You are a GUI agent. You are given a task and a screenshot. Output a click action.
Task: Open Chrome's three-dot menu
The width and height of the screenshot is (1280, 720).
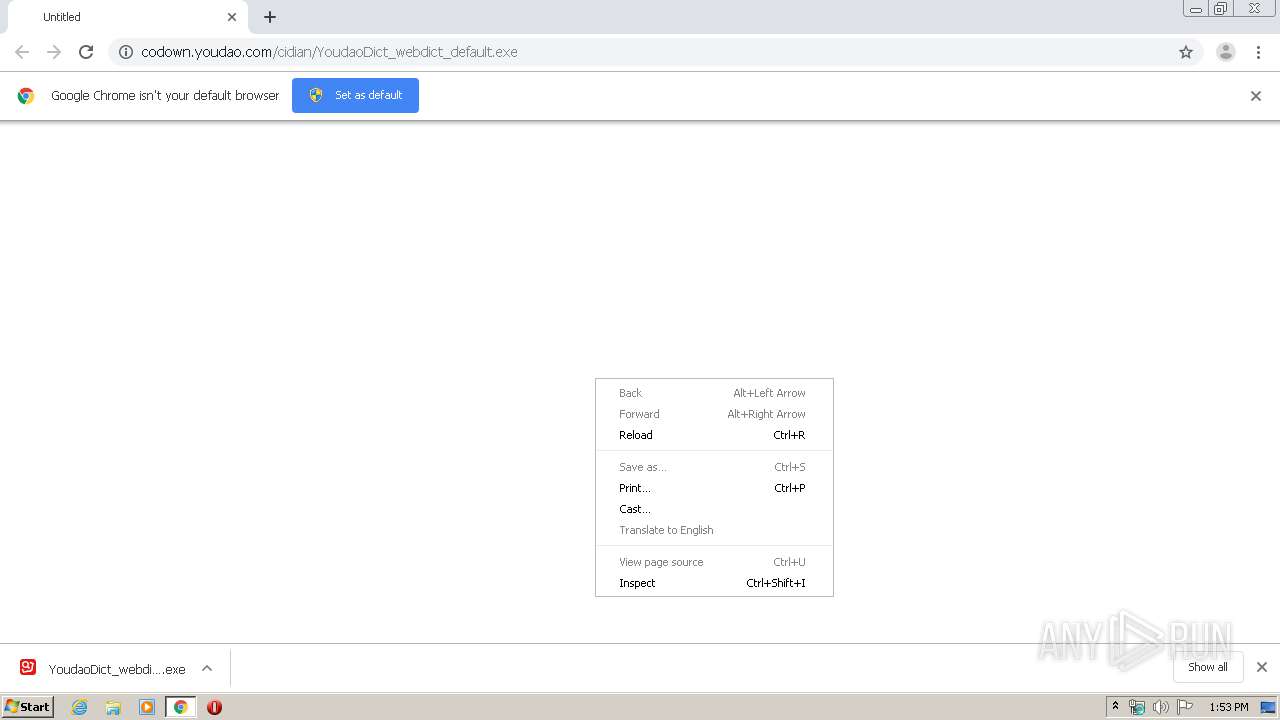(x=1258, y=52)
